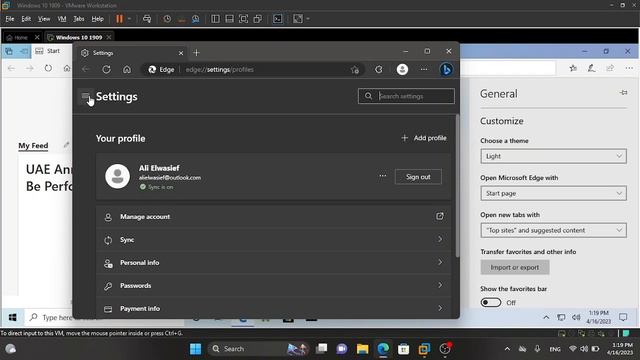Expand the Payment info row chevron
640x360 pixels.
click(440, 308)
